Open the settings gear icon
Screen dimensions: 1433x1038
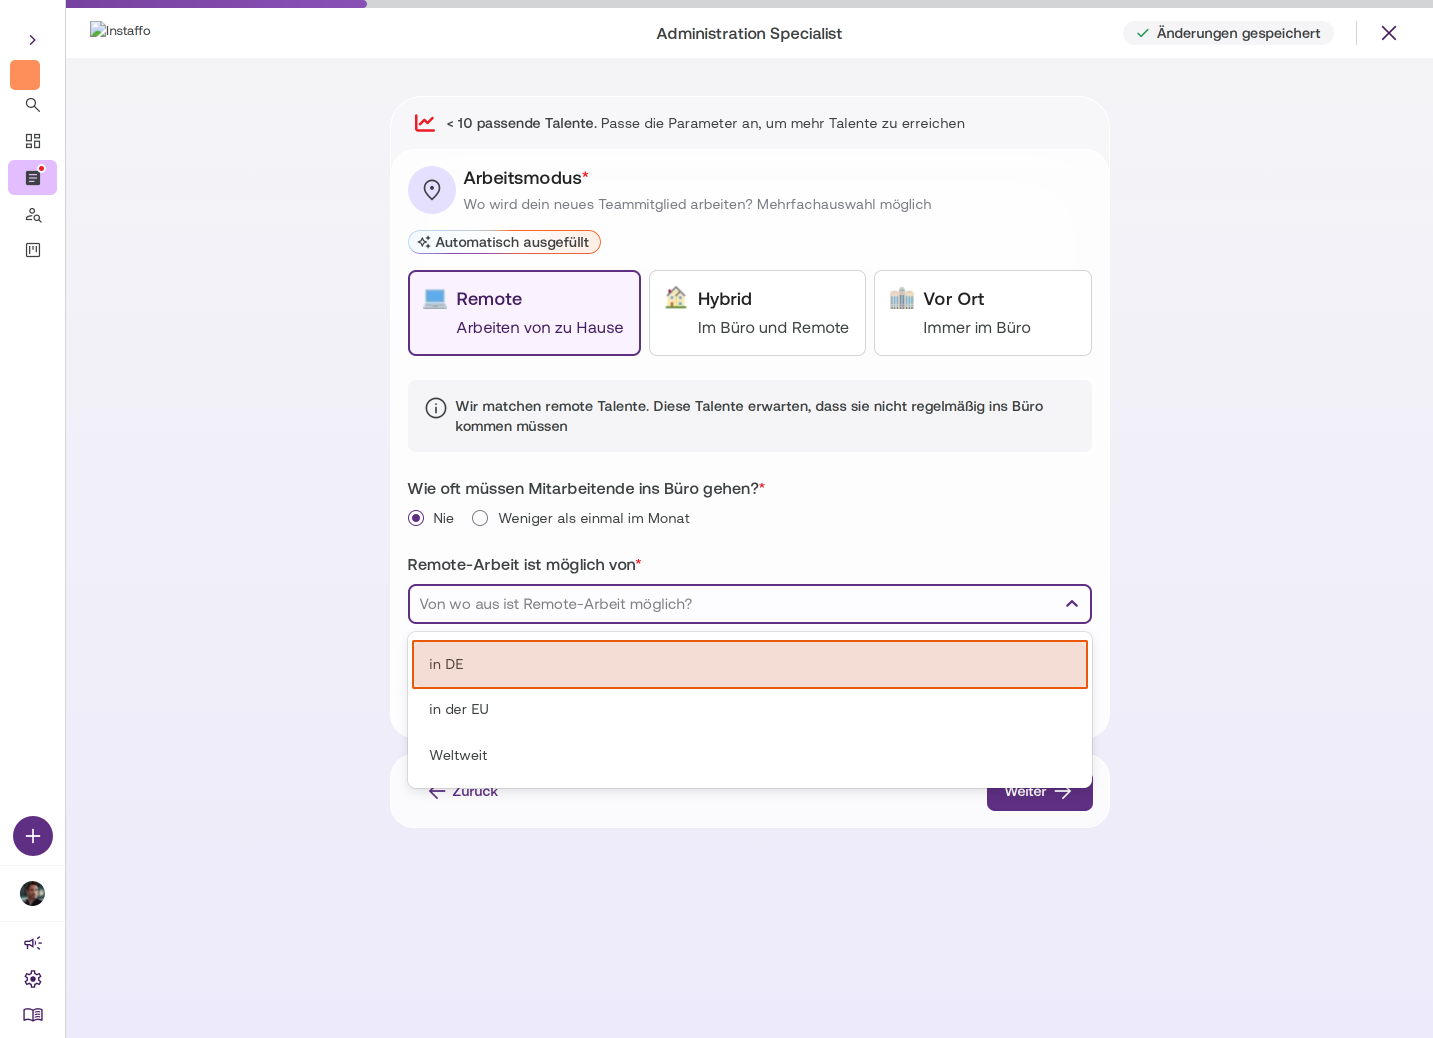click(32, 979)
